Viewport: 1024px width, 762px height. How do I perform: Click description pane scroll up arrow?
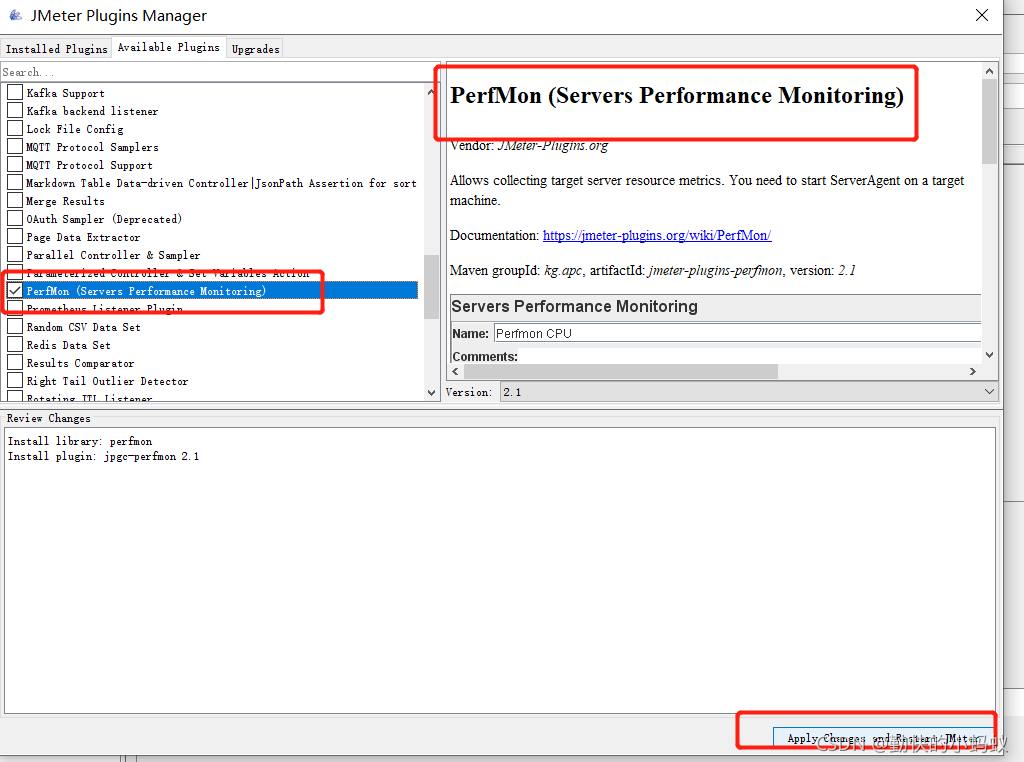pyautogui.click(x=989, y=71)
